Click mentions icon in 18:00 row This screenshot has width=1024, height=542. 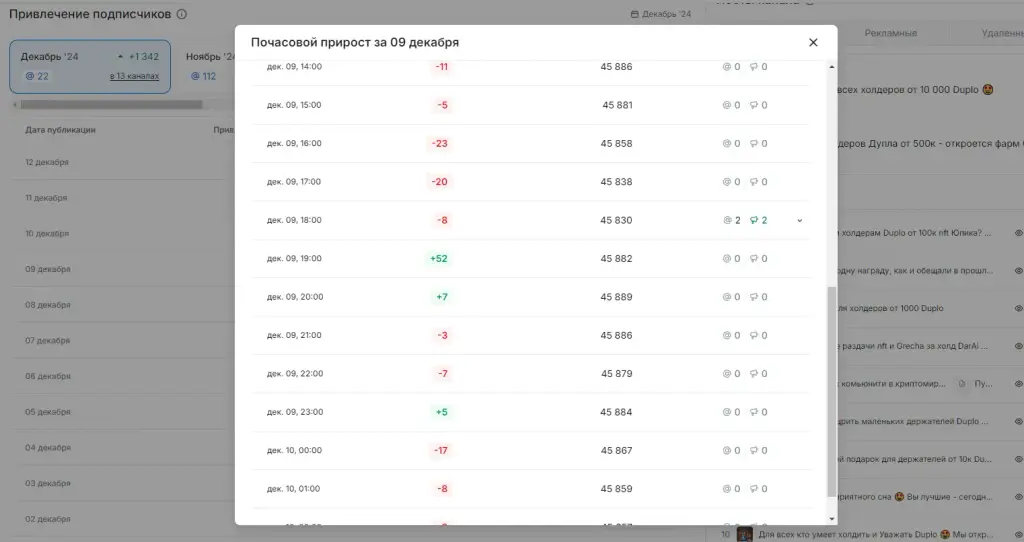tap(727, 220)
